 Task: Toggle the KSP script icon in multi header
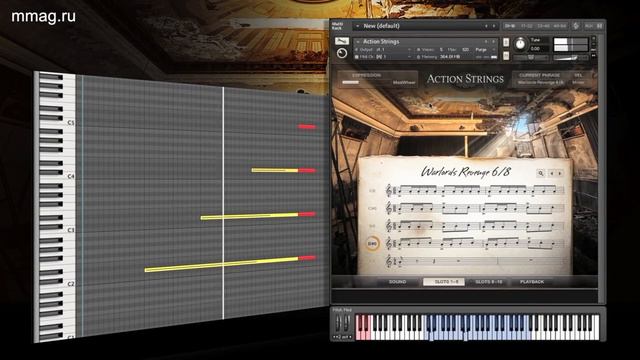tap(576, 26)
